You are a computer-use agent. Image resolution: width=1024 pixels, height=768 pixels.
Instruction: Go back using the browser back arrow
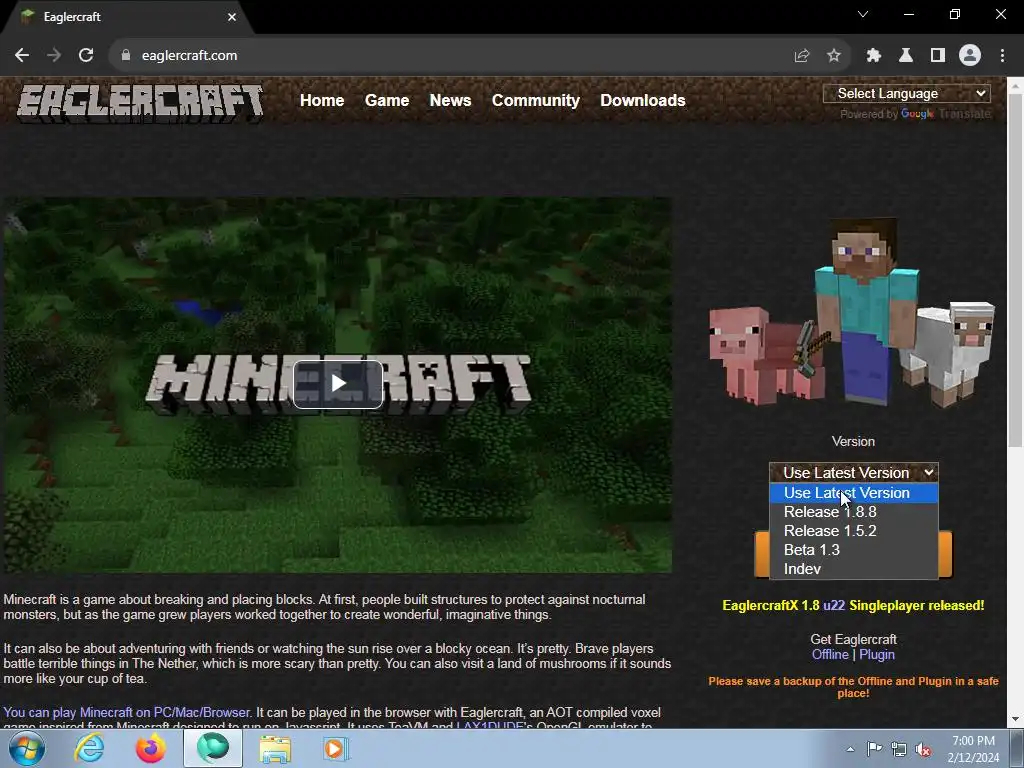(22, 56)
